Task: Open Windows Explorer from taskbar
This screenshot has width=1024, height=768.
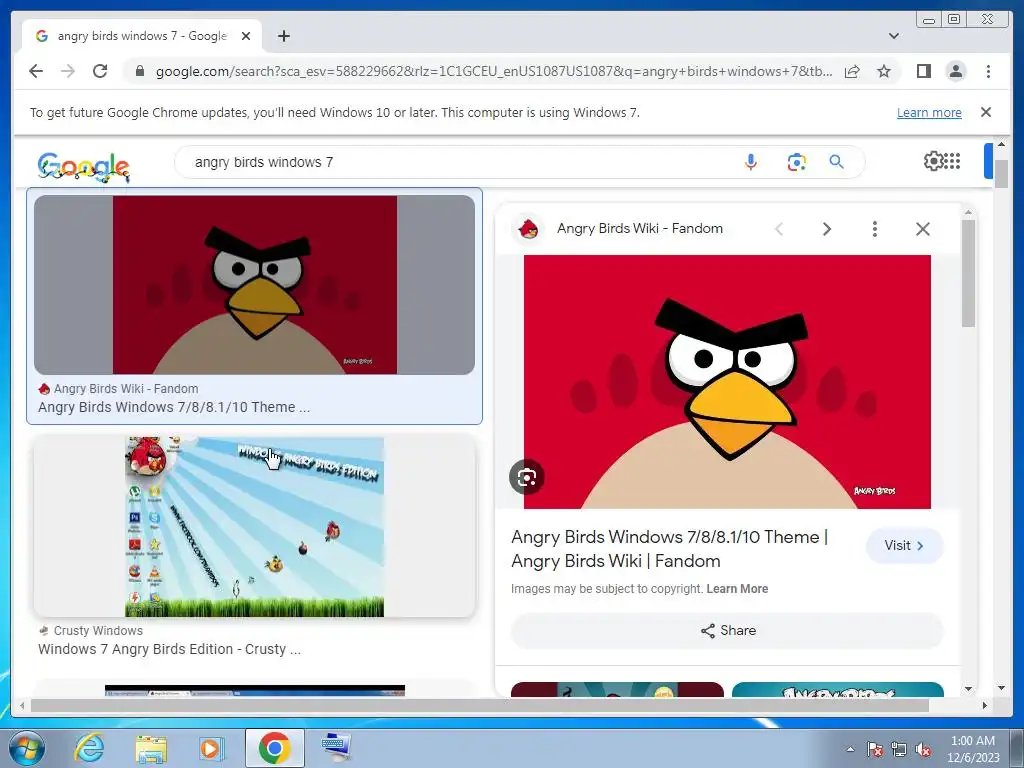Action: 151,748
